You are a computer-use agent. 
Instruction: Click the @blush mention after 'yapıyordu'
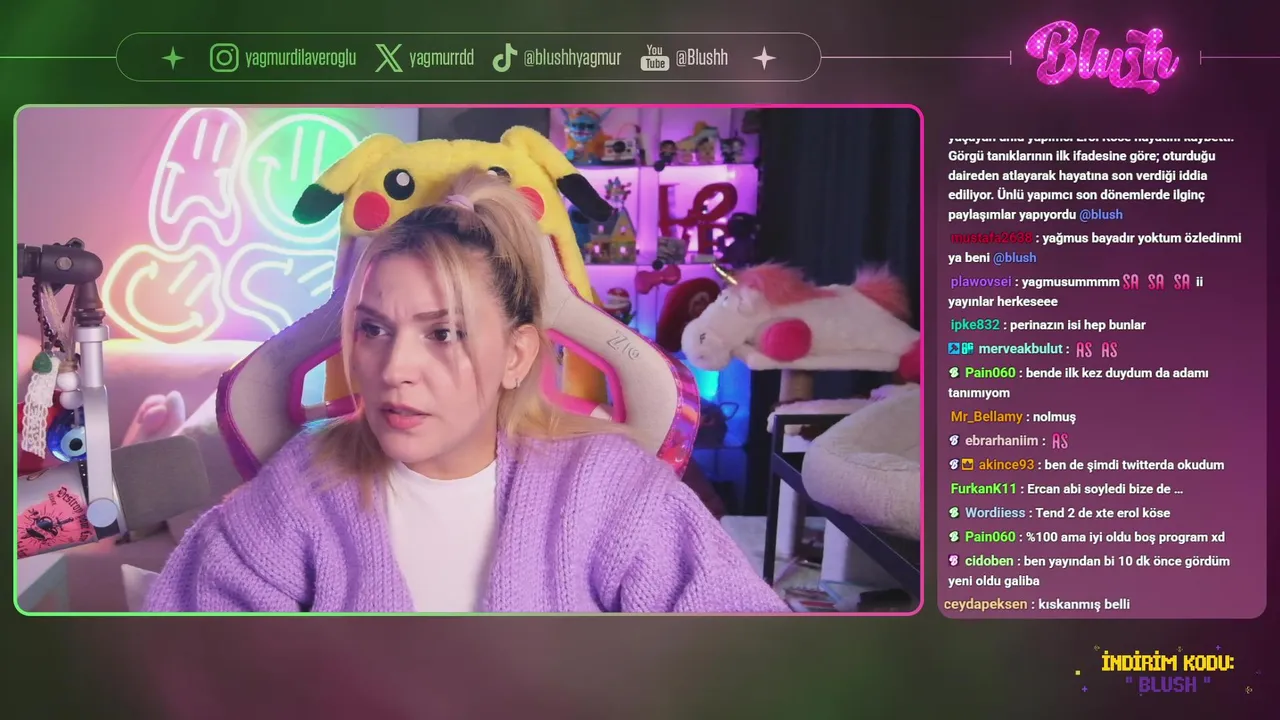pos(1100,215)
